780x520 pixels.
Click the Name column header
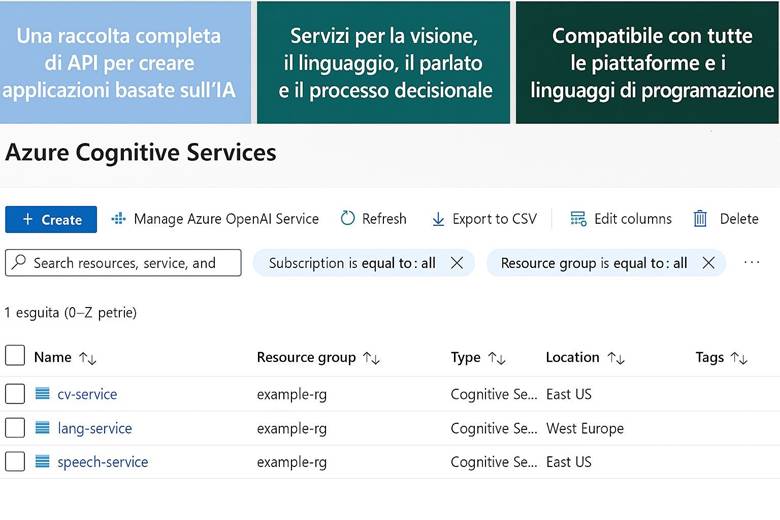point(53,357)
